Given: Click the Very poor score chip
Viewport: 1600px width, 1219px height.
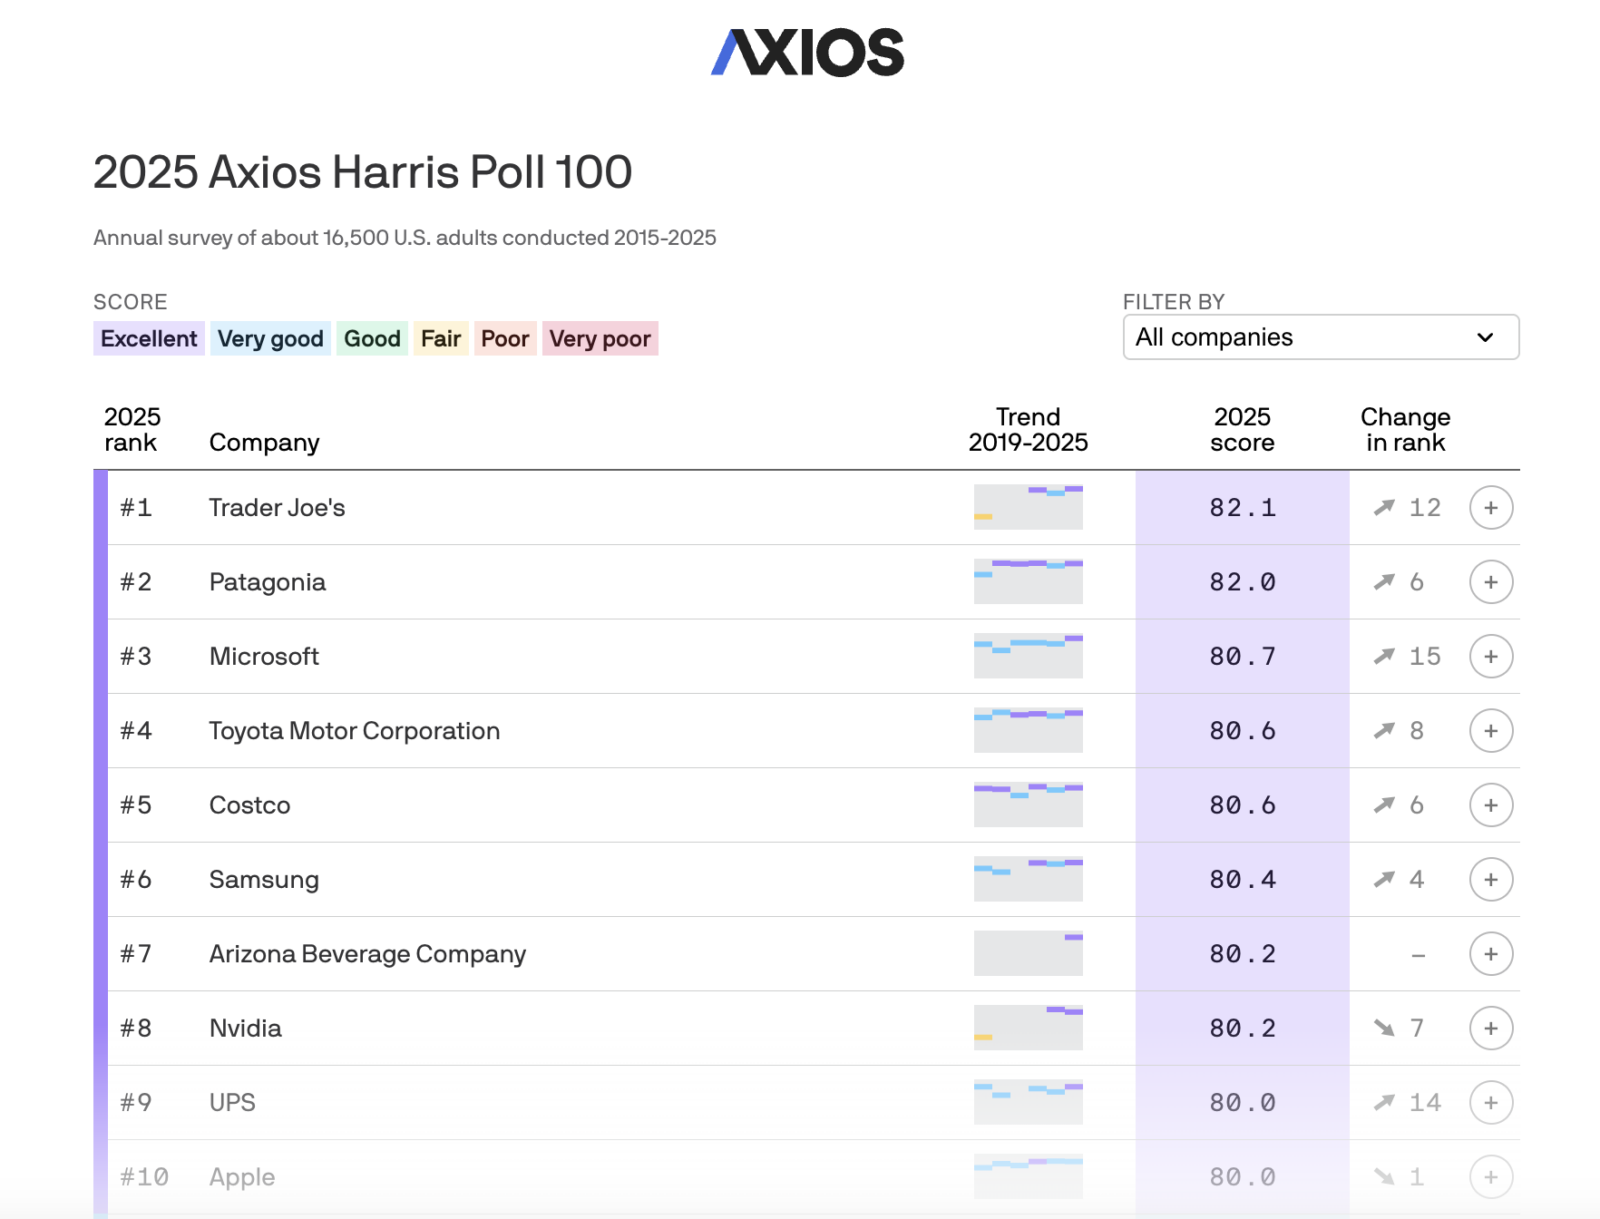Looking at the screenshot, I should (x=600, y=339).
